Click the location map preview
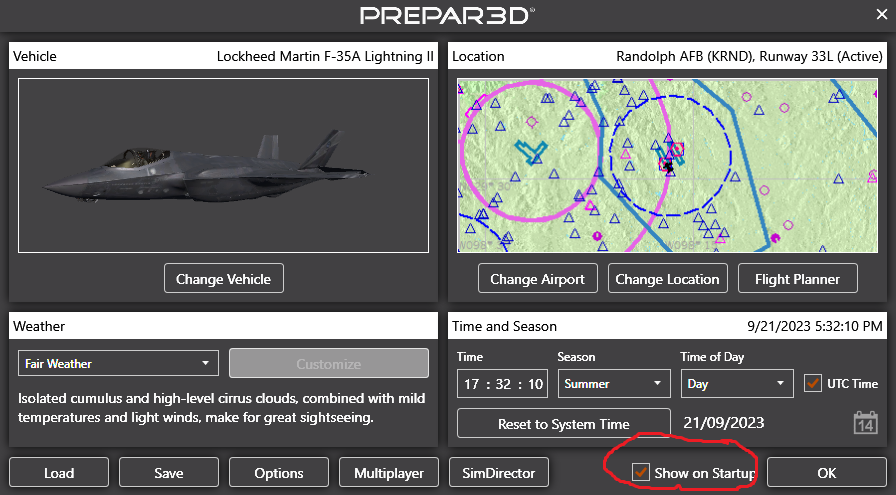 click(667, 166)
